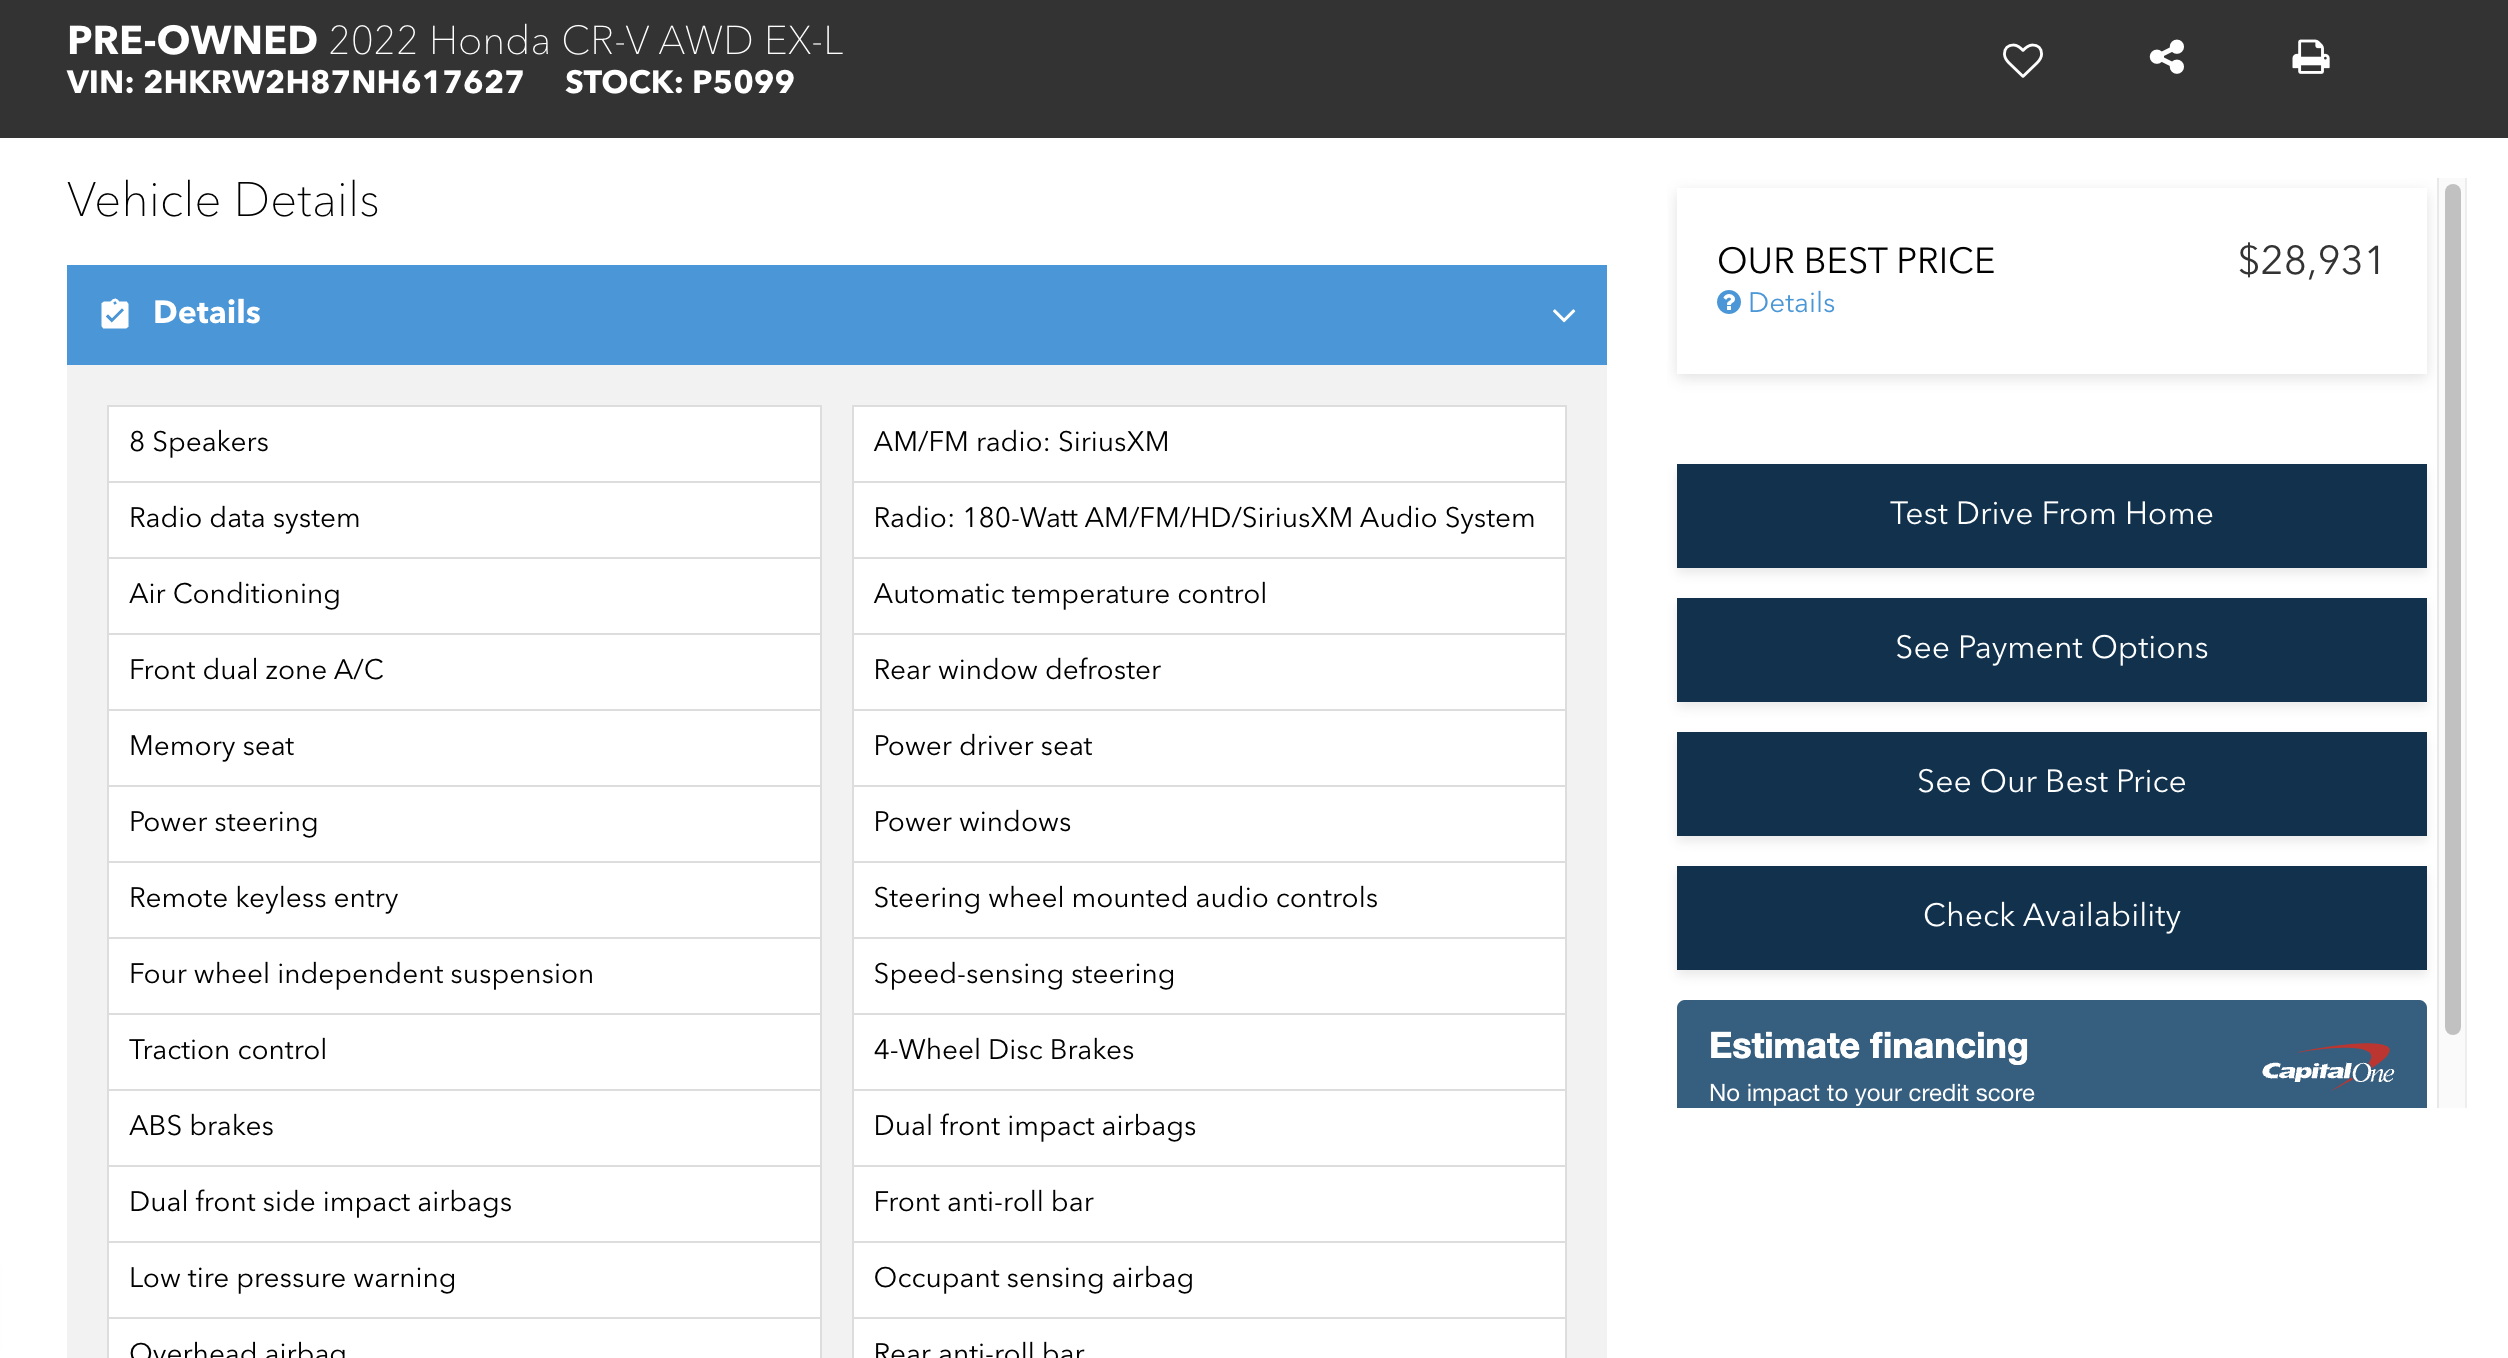Click 'Speed-sensing steering' row
The width and height of the screenshot is (2508, 1358).
(1209, 975)
